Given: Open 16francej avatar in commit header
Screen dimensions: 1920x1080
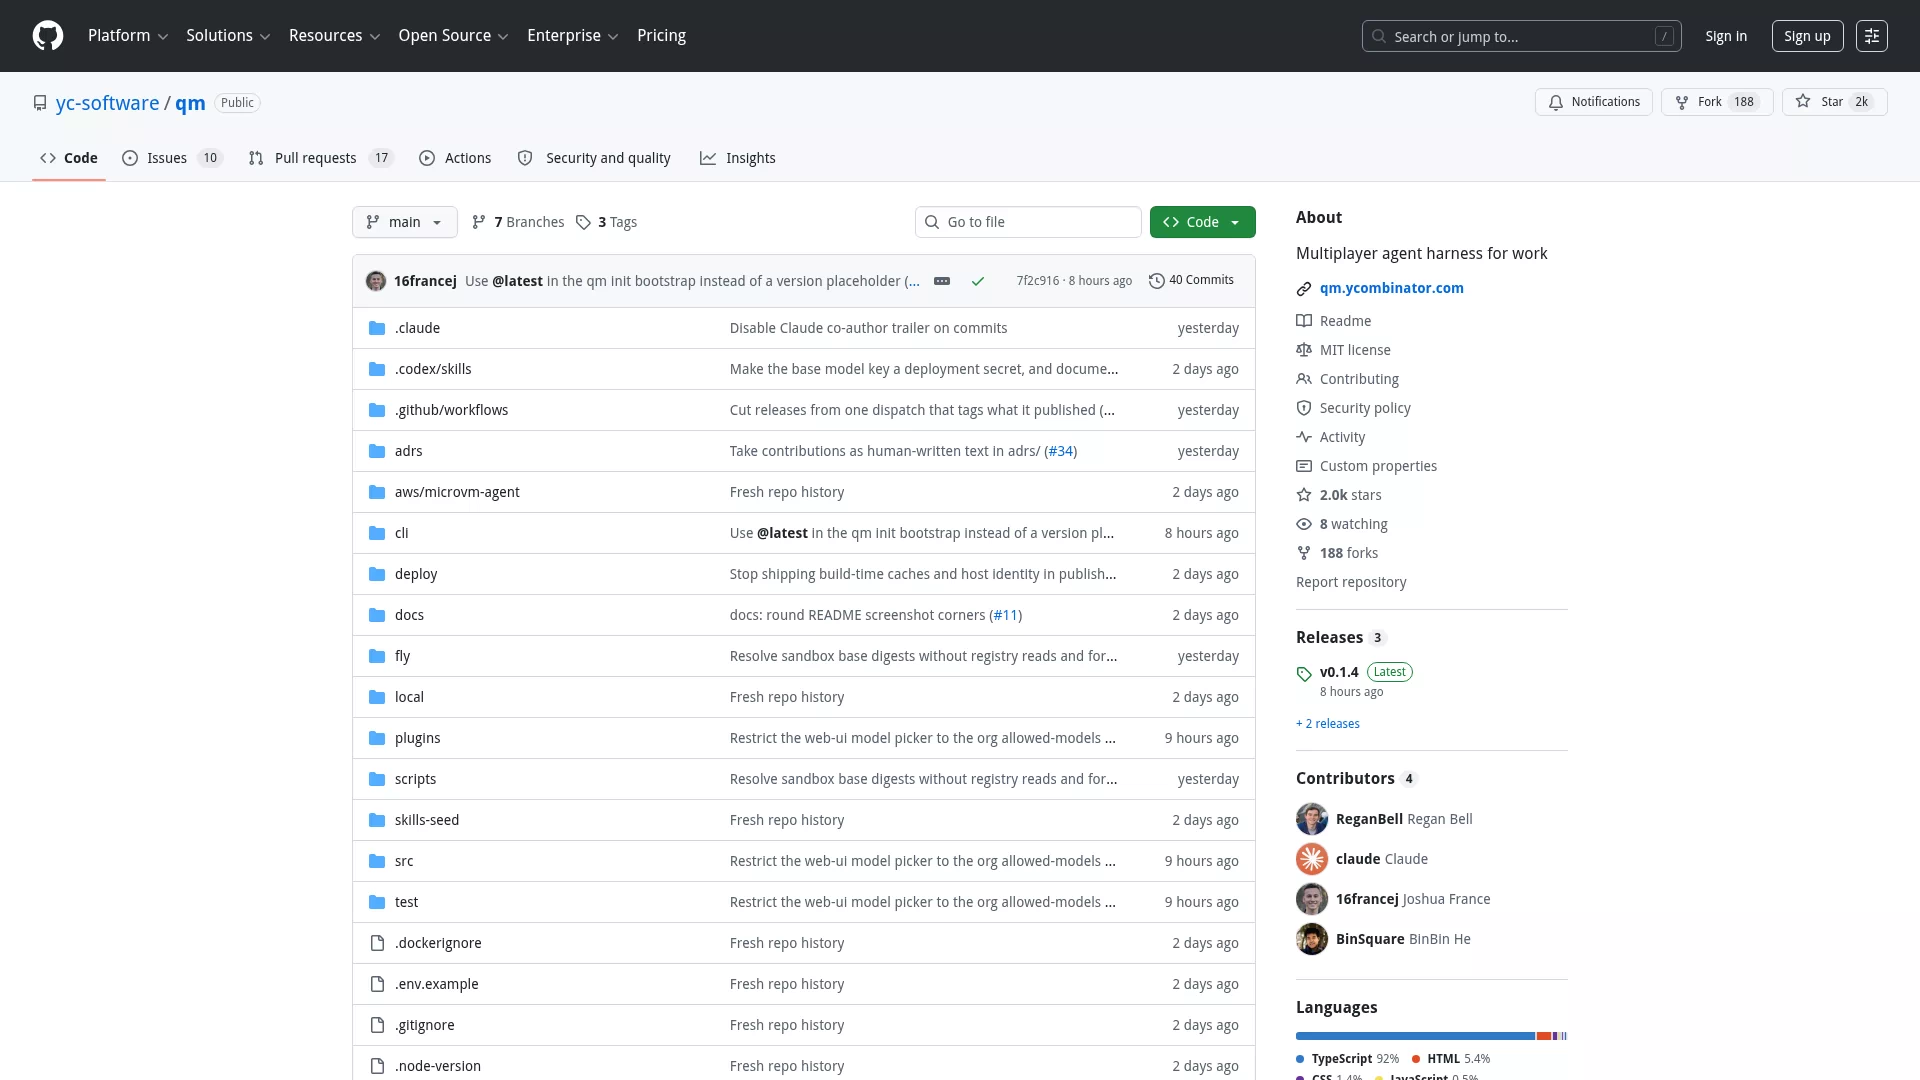Looking at the screenshot, I should (x=376, y=281).
